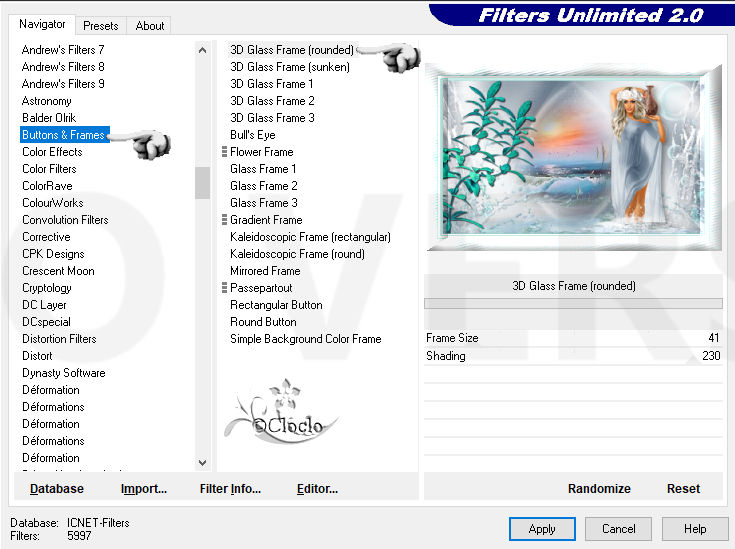Select Corrective category

[x=46, y=237]
